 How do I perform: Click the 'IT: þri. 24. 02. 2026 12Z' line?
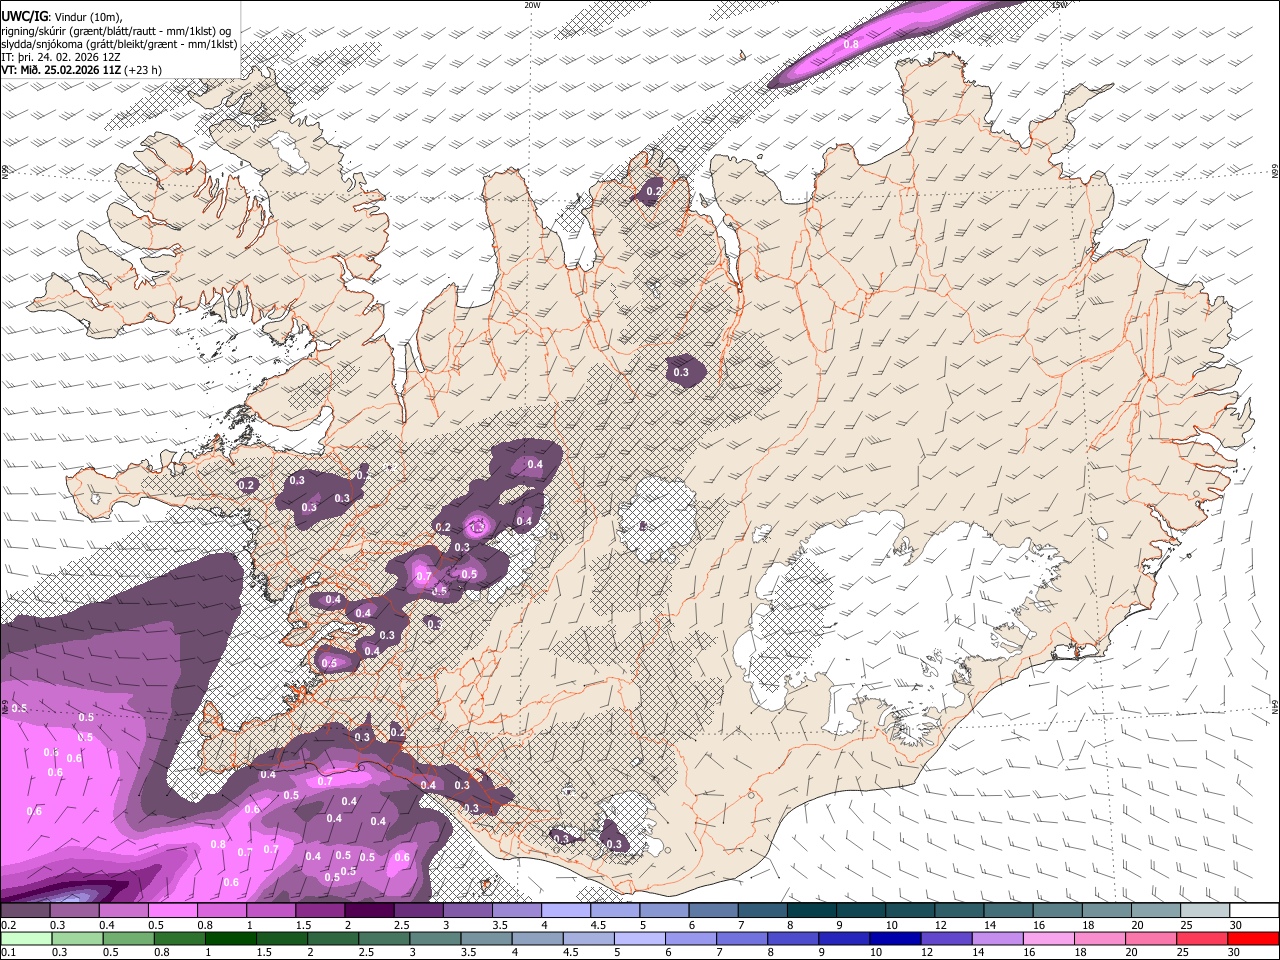tap(62, 57)
